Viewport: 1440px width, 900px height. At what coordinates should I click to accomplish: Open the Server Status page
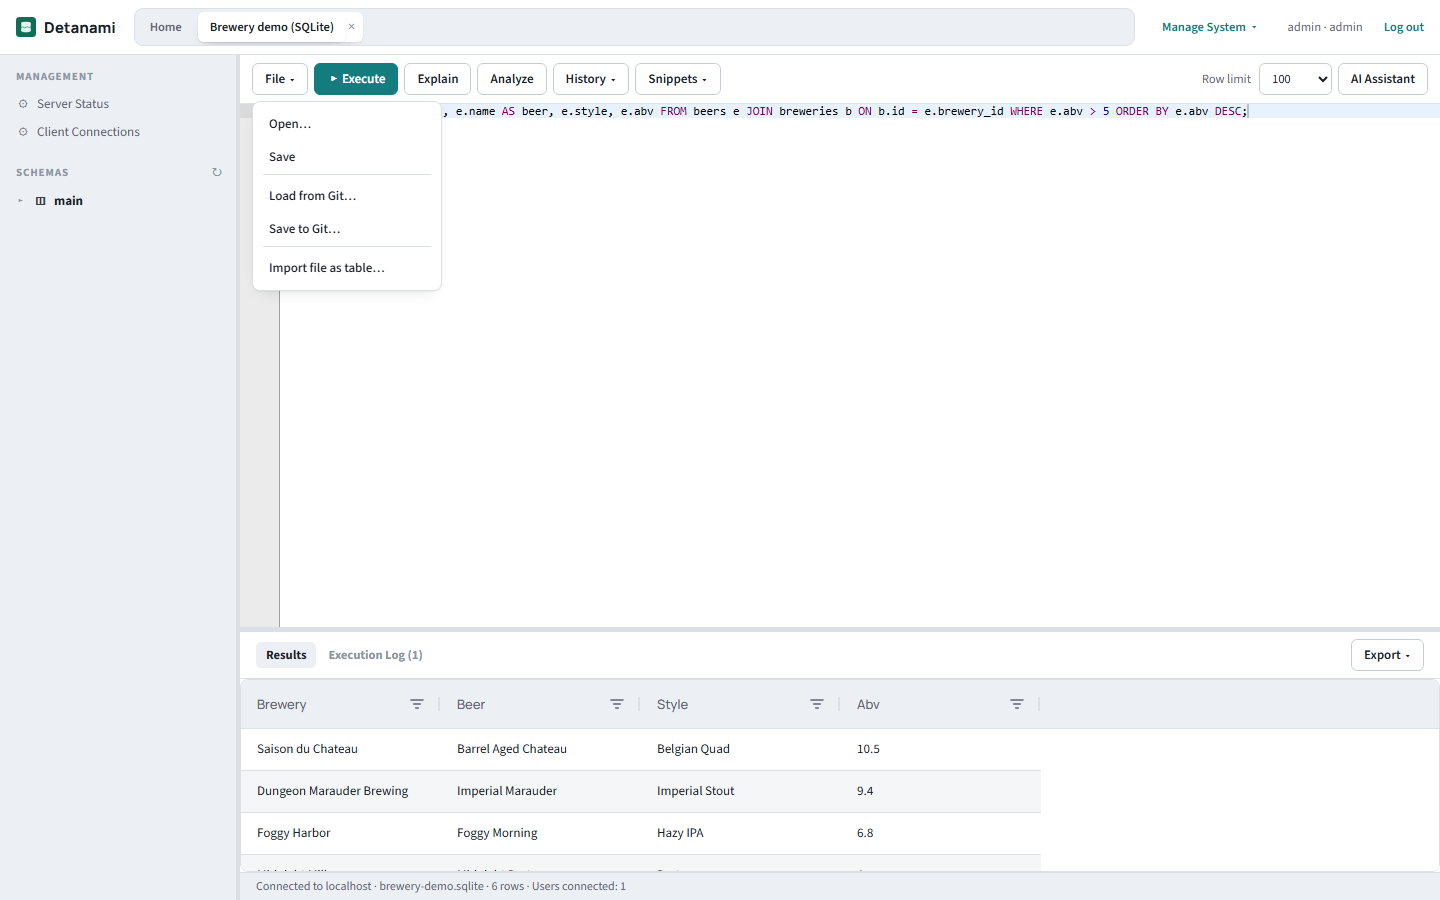click(x=73, y=104)
